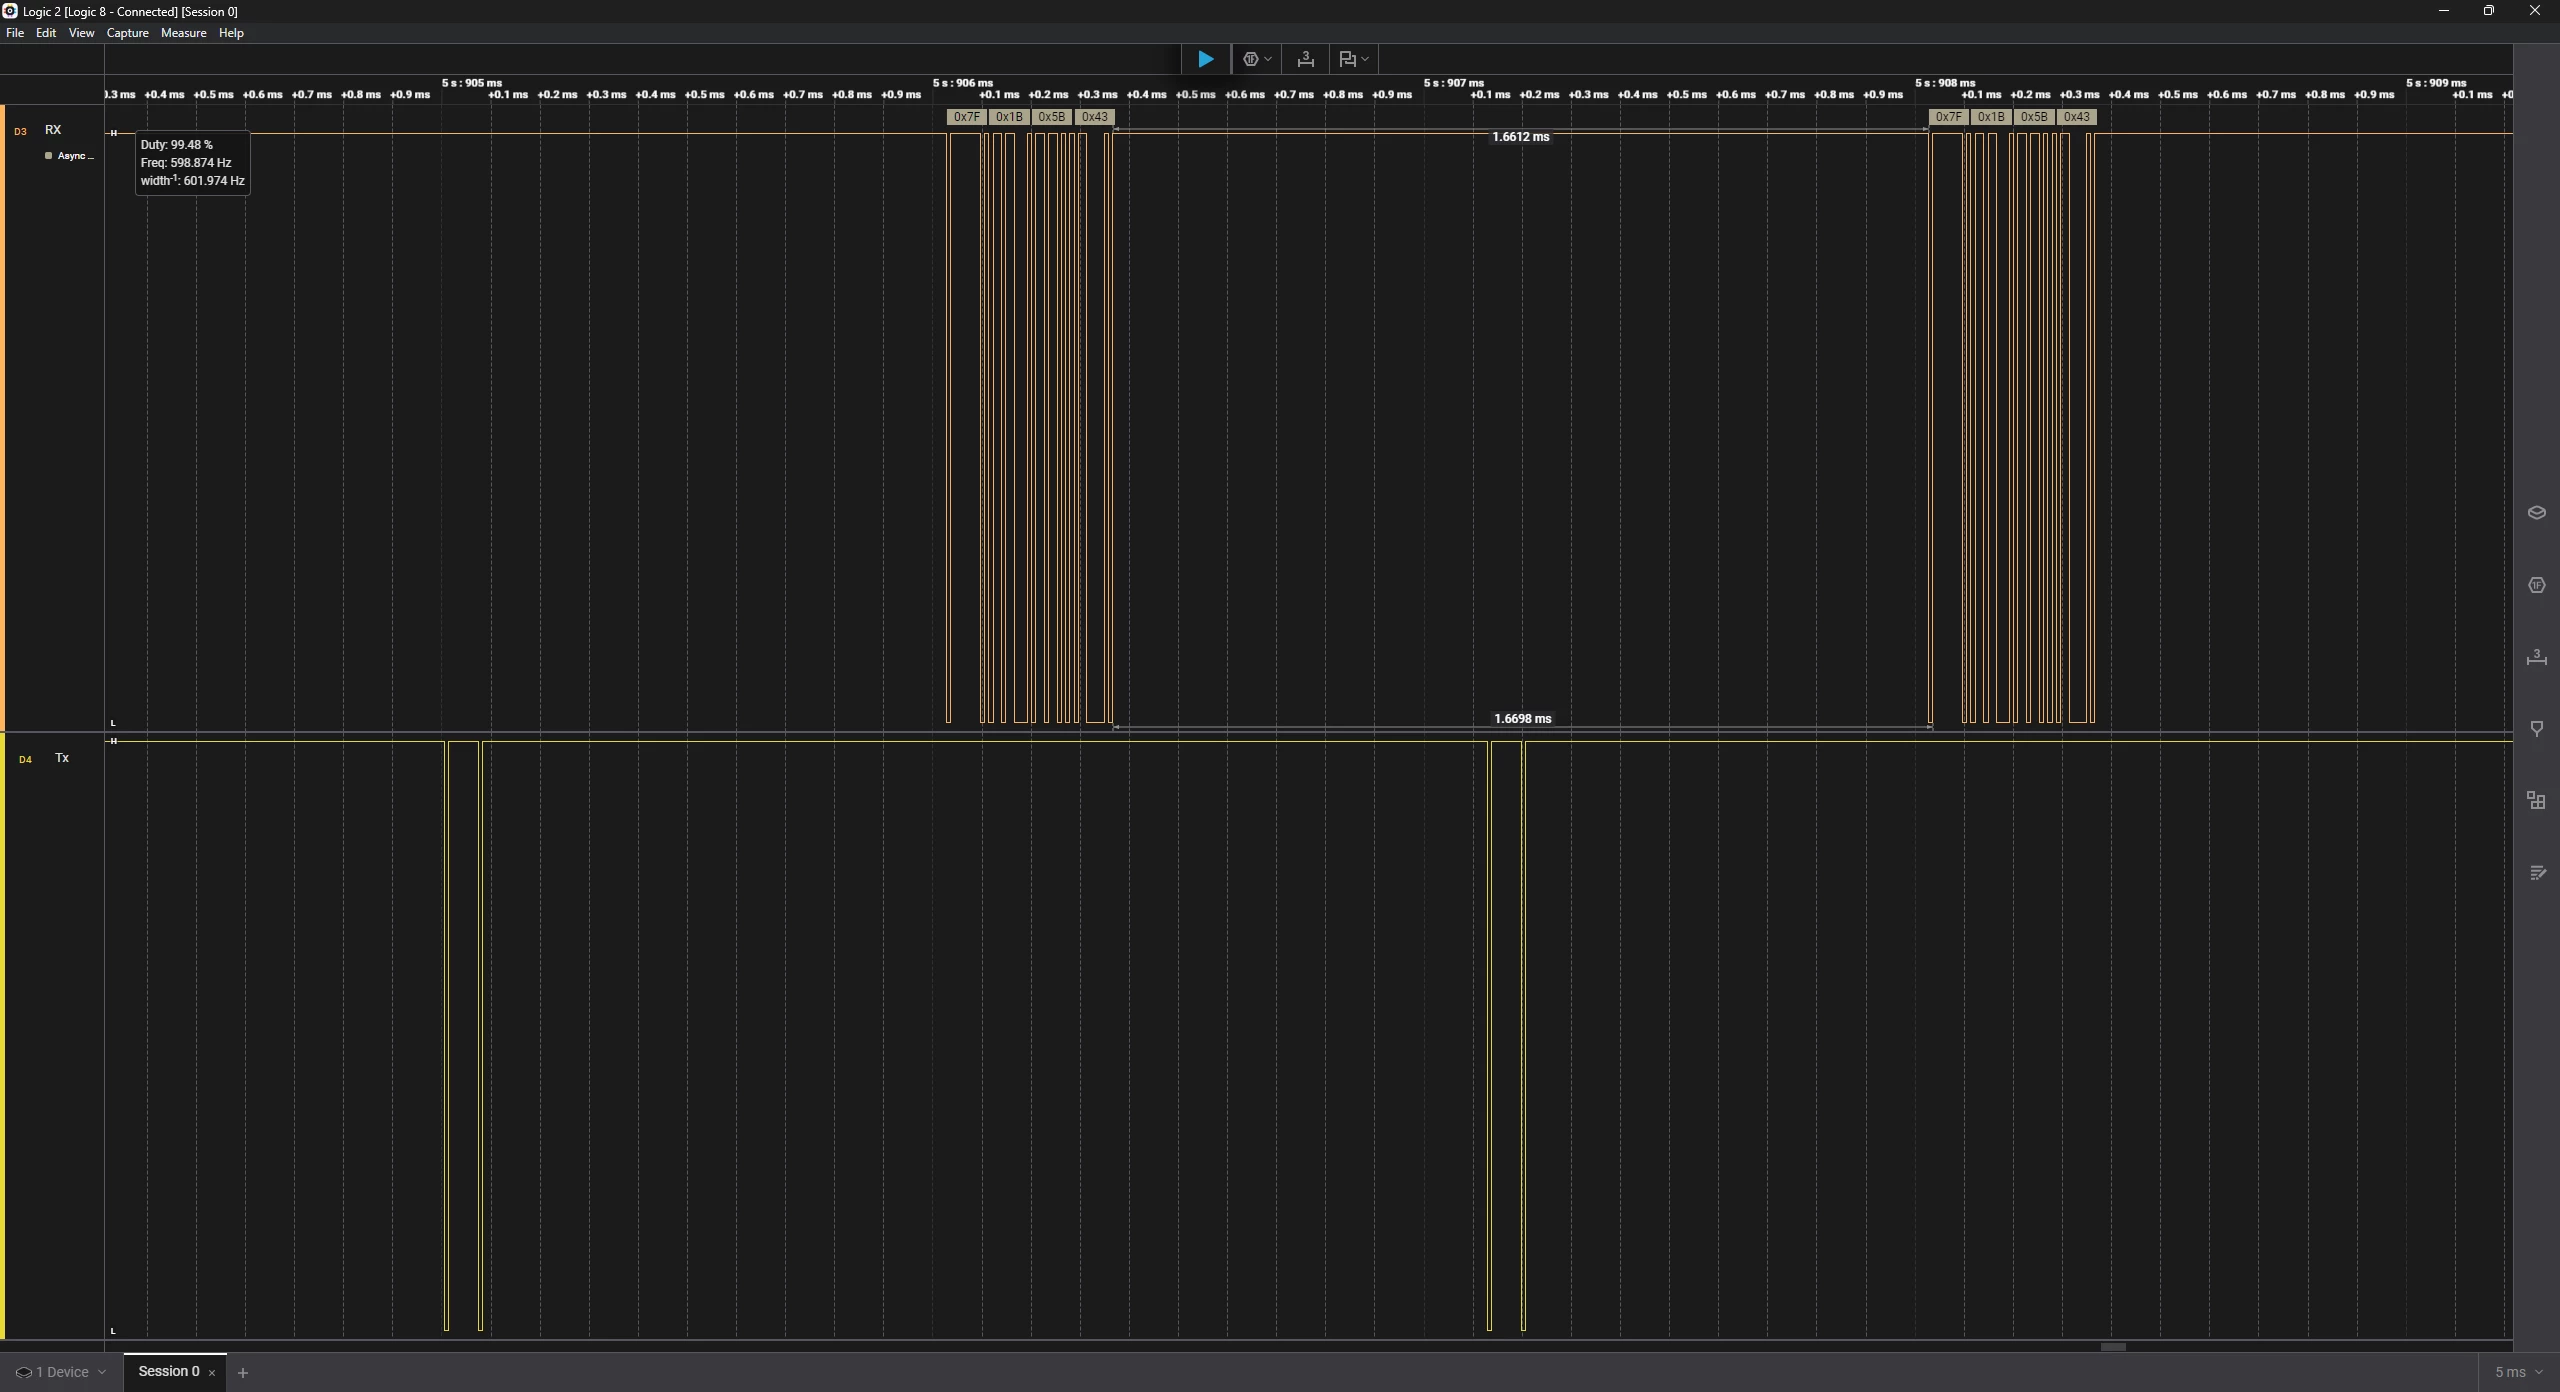
Task: Click the first 0x7F decoded byte bubble
Action: coord(967,117)
